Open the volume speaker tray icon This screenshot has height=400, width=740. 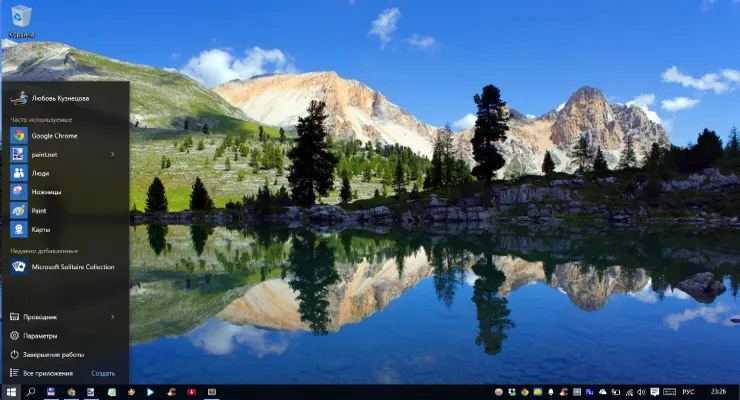641,392
